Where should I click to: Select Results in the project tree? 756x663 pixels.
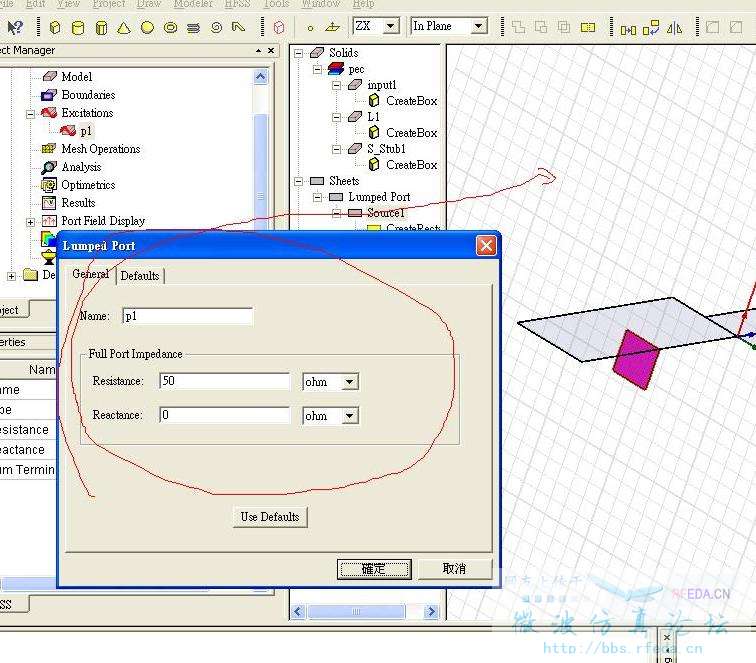click(78, 203)
